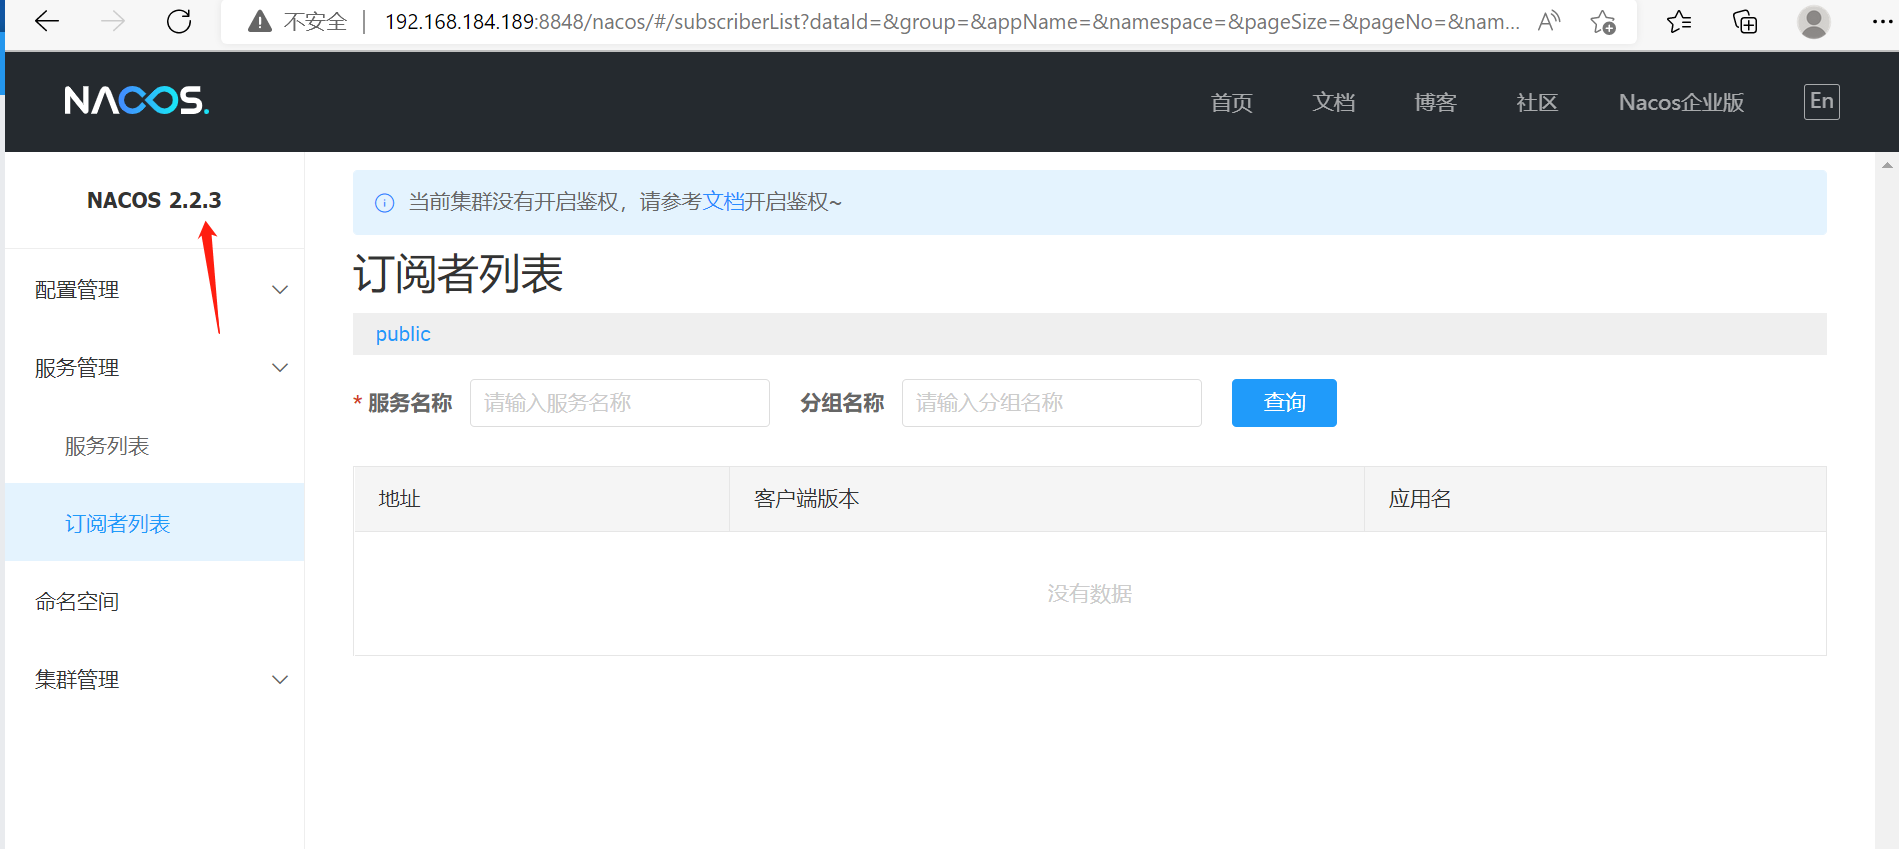This screenshot has width=1899, height=849.
Task: Collapse the 服务管理 sidebar menu
Action: point(155,368)
